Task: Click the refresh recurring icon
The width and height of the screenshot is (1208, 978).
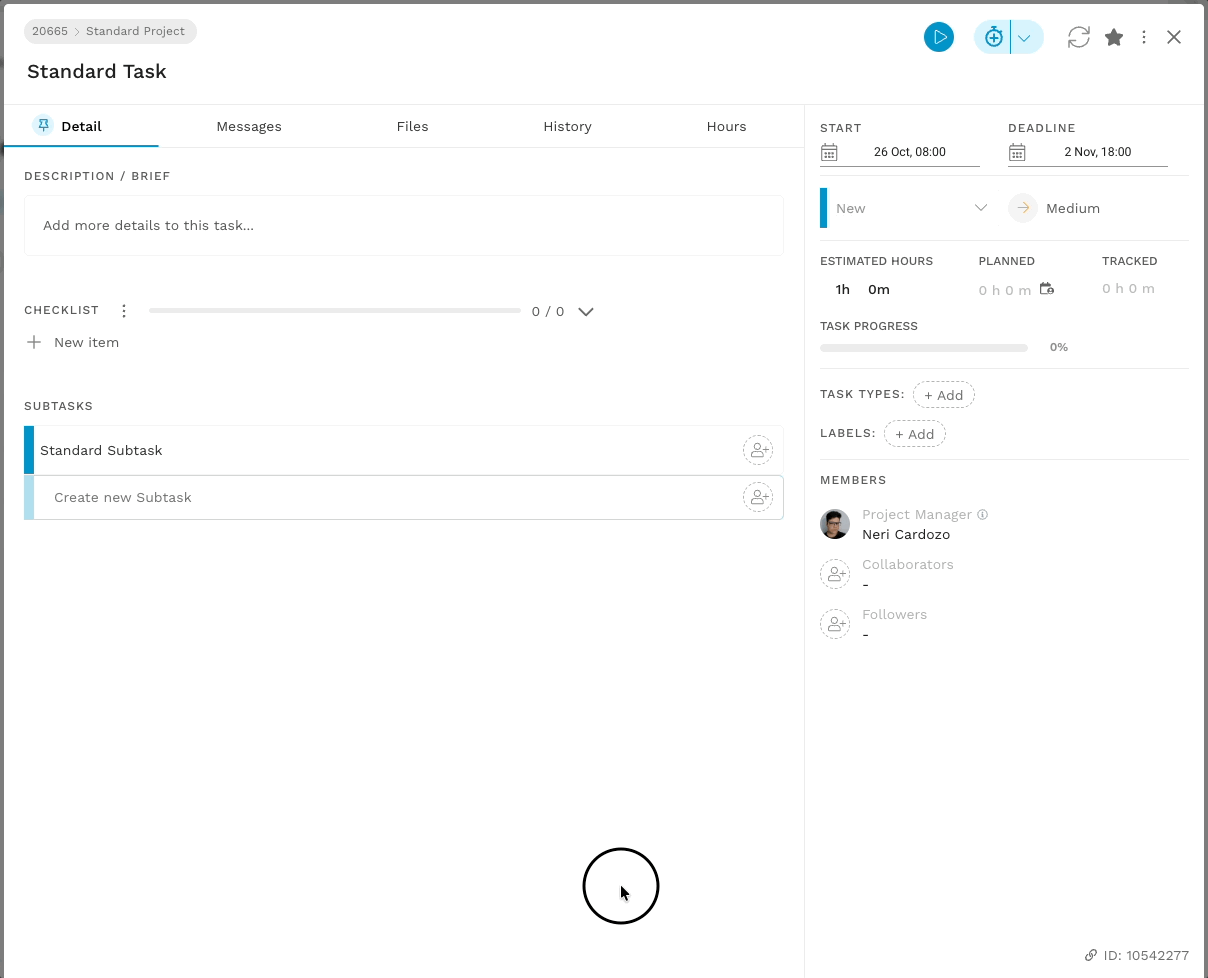Action: [1078, 38]
